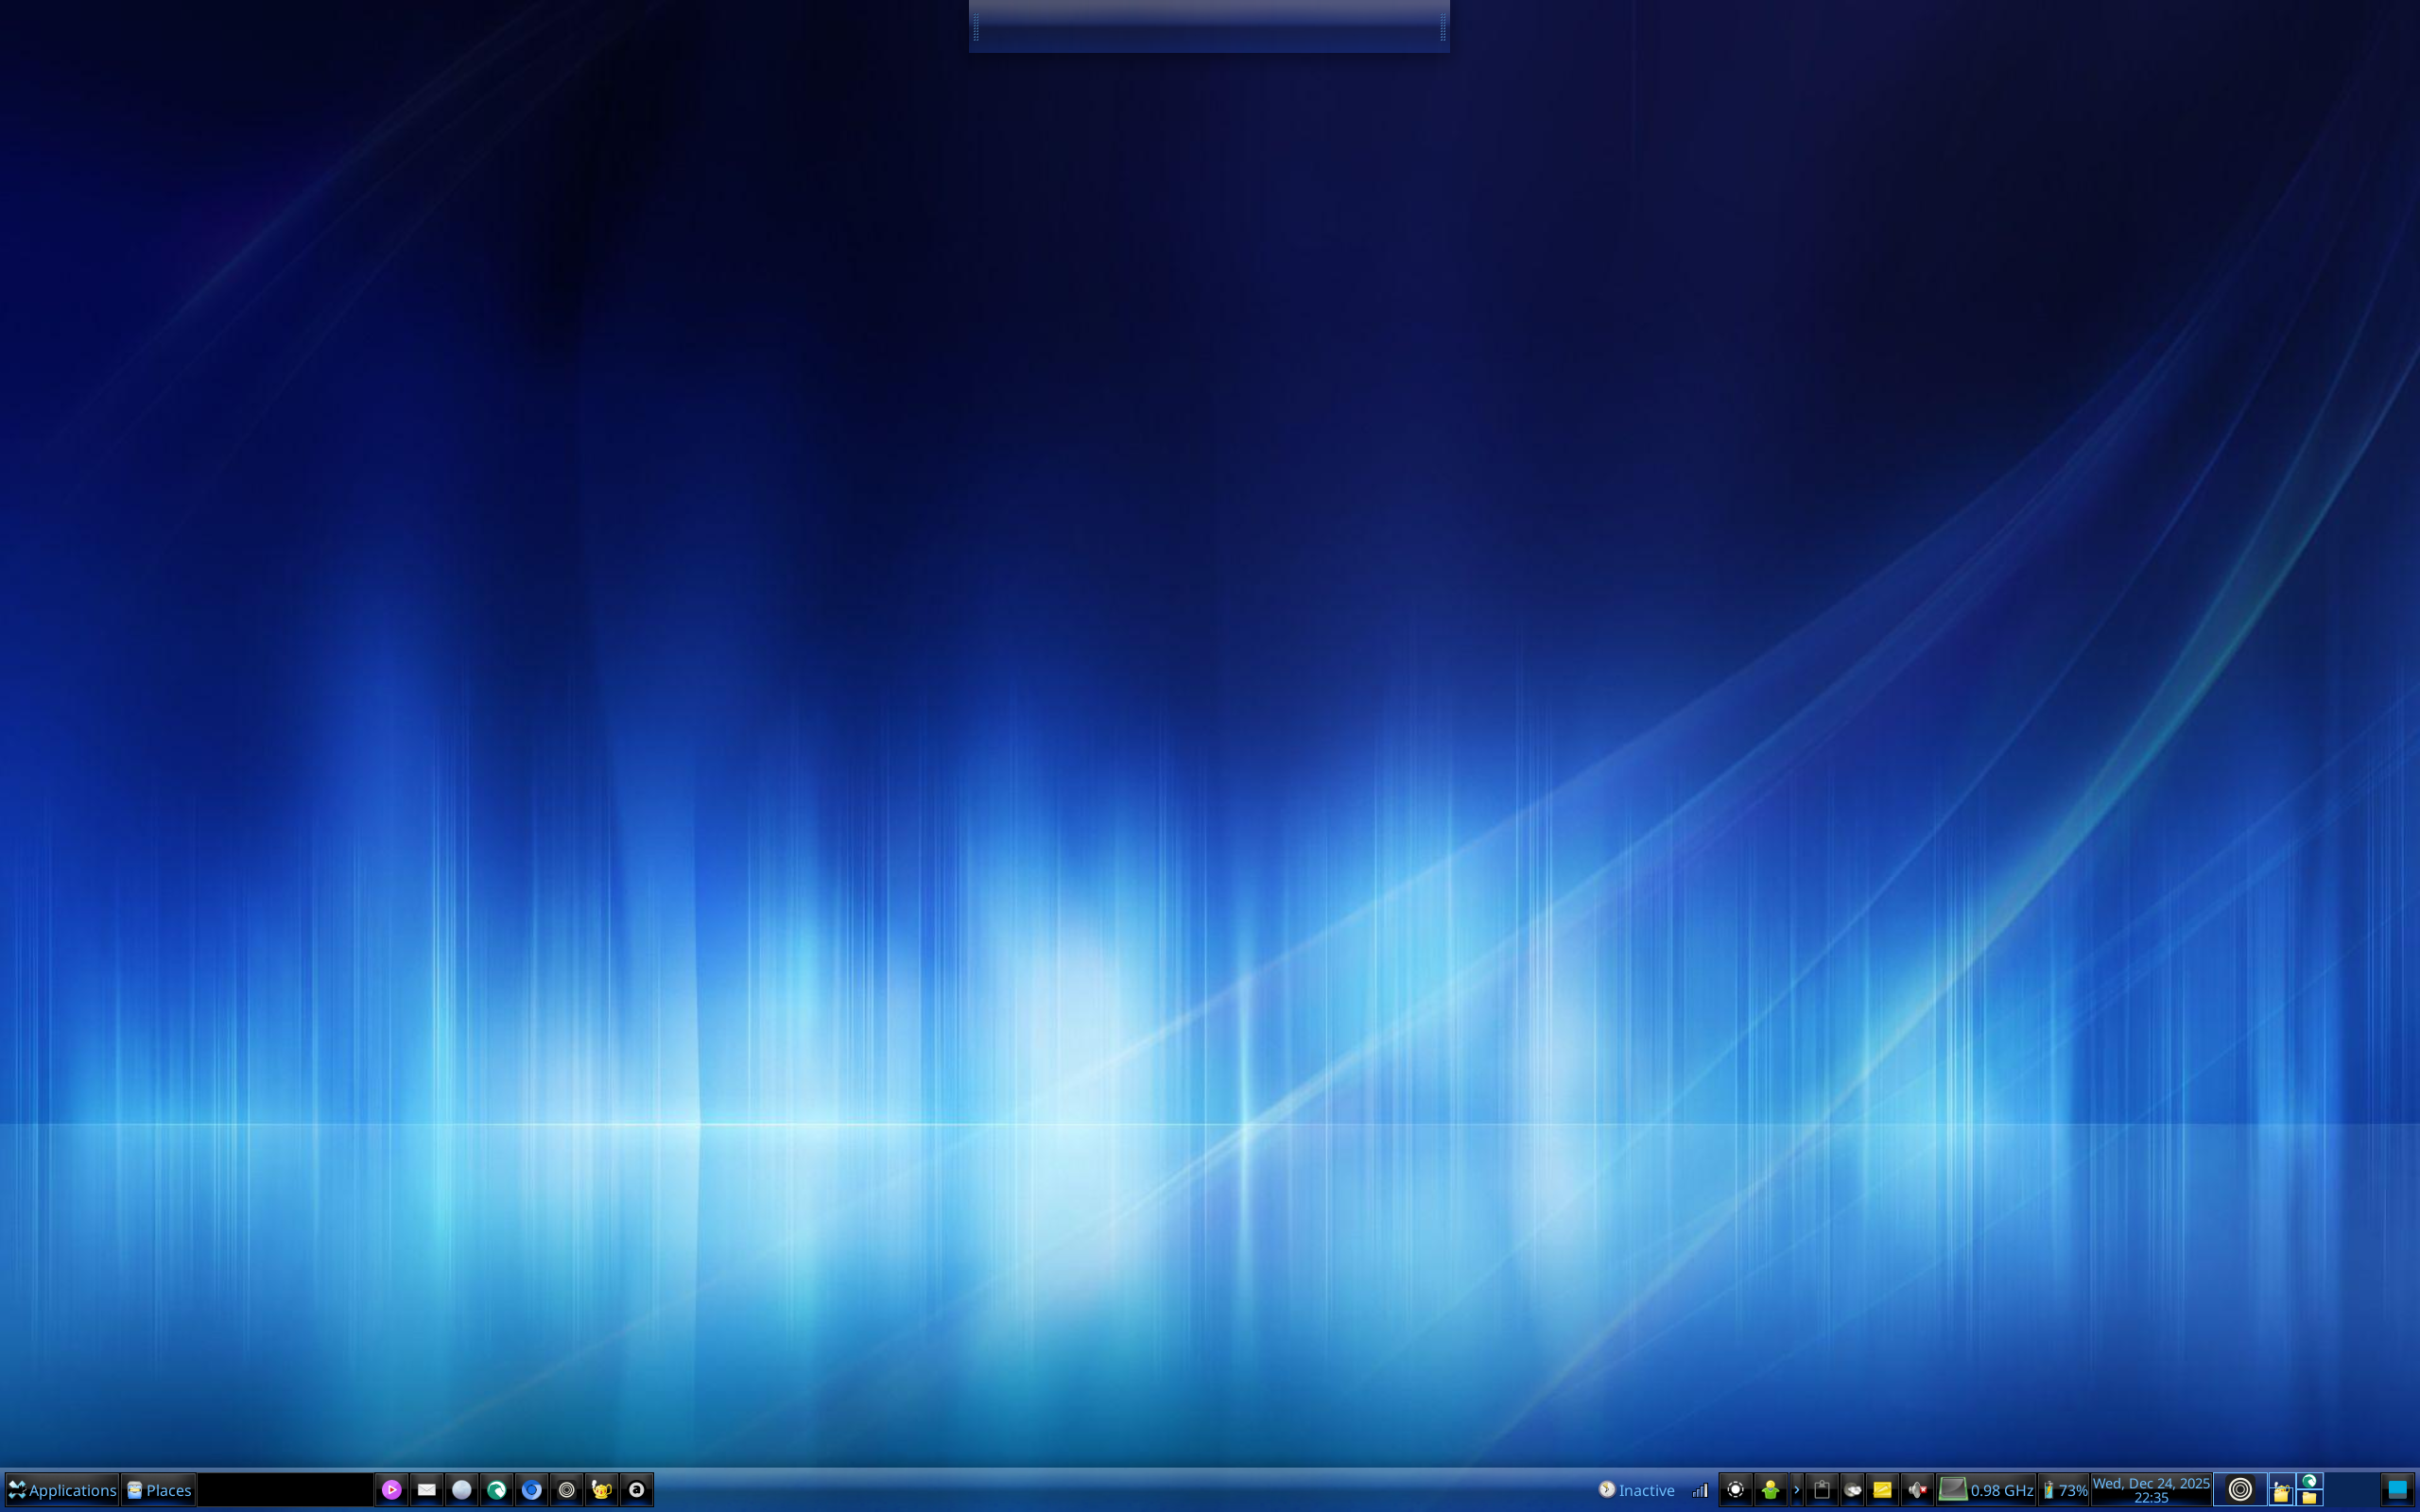
Task: Launch the green bird browser icon
Action: (497, 1490)
